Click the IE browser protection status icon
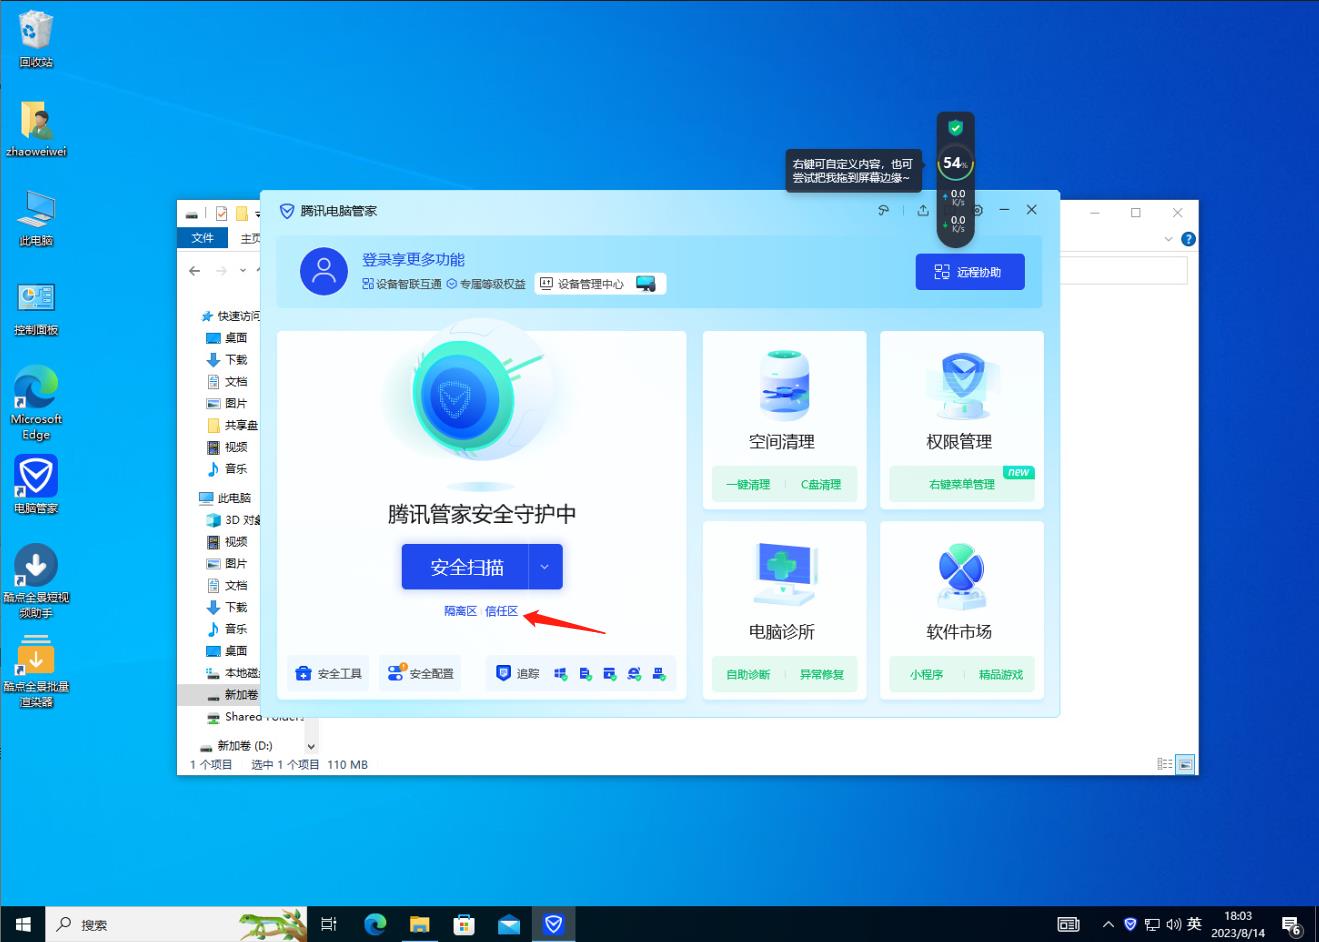Screen dimensions: 1319x942 pyautogui.click(x=634, y=674)
